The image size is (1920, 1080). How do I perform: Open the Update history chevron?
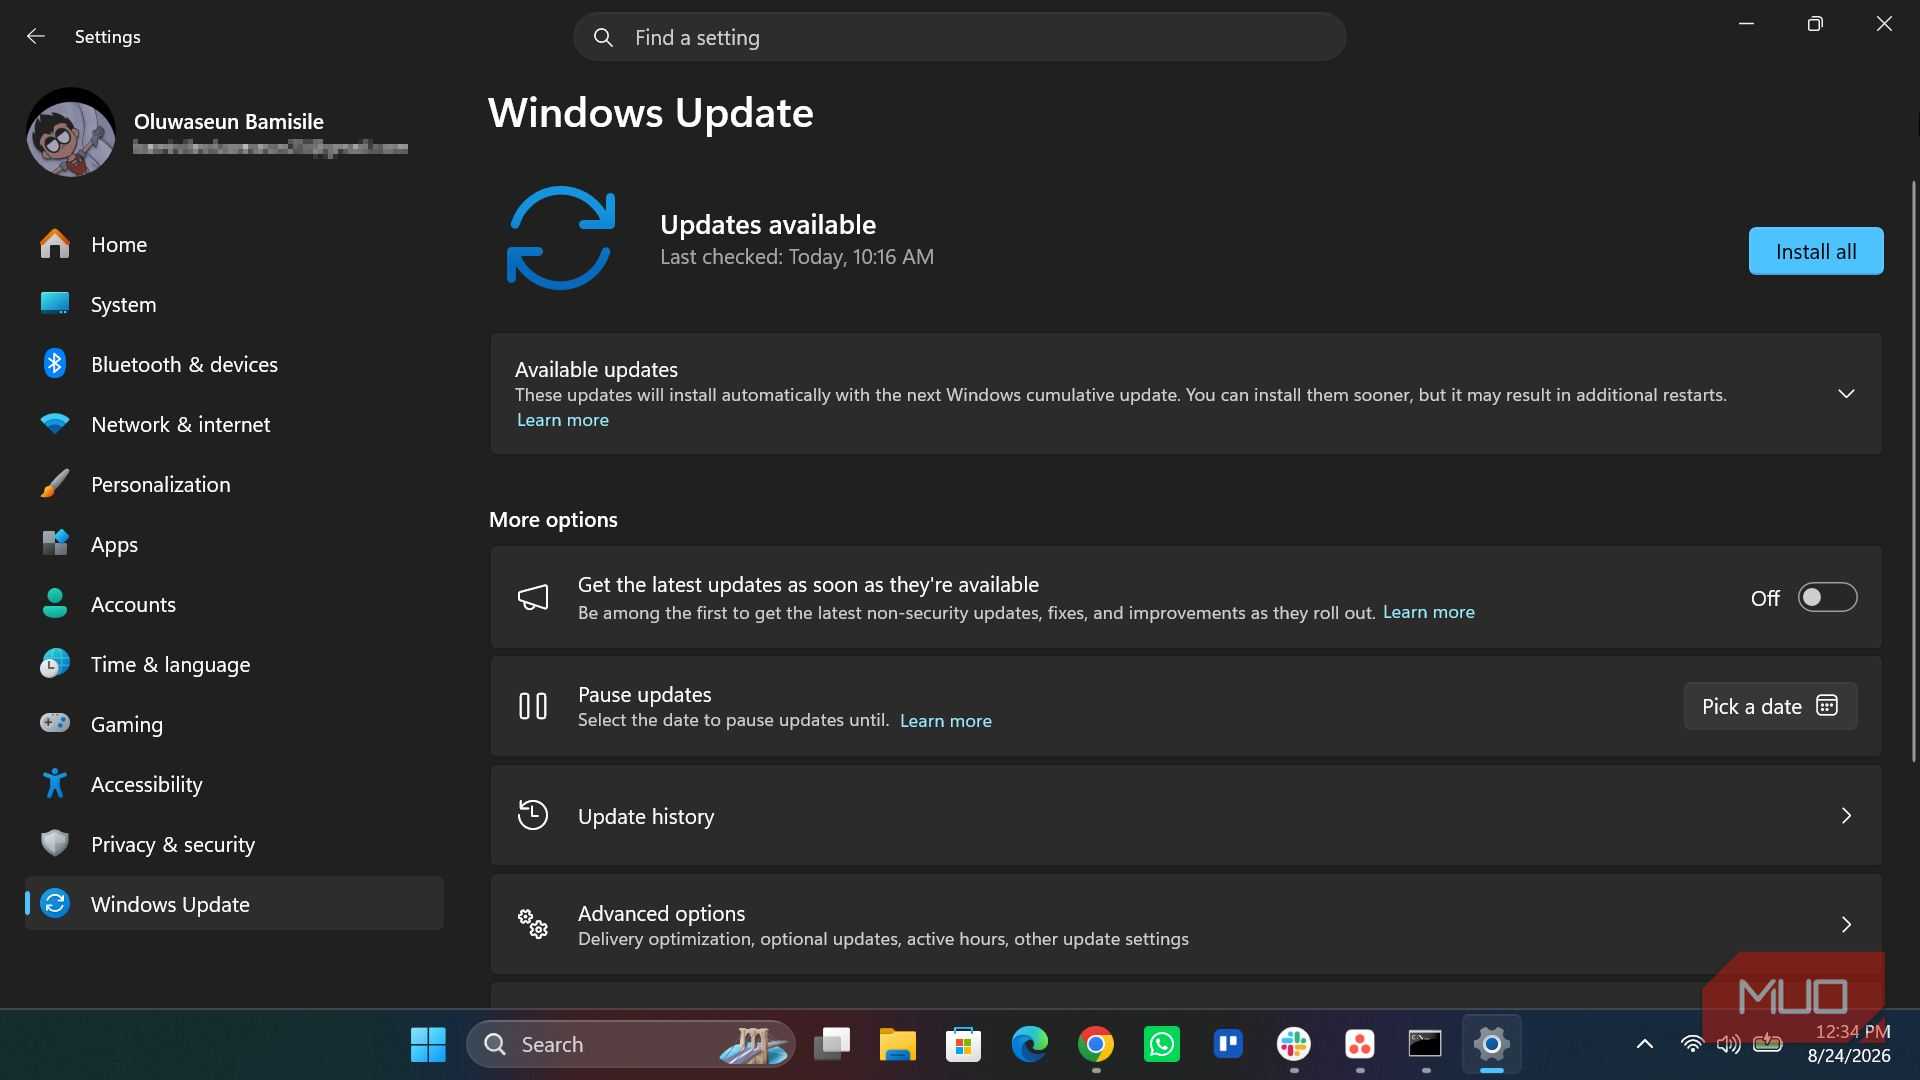point(1846,816)
